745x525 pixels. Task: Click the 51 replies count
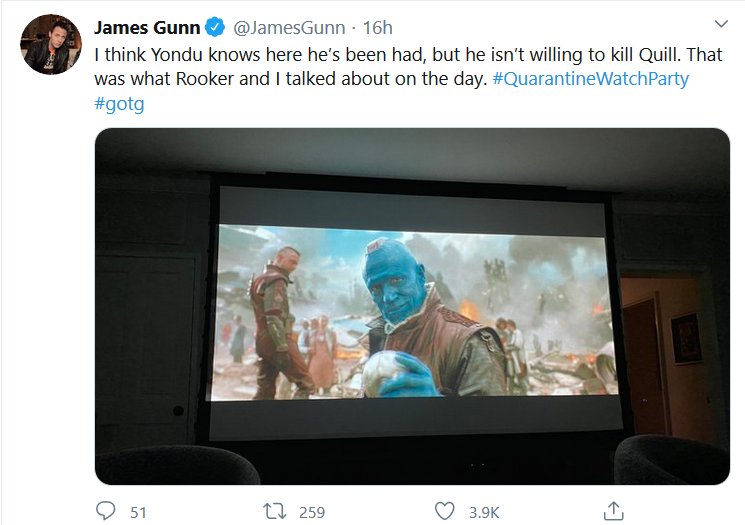coord(138,512)
